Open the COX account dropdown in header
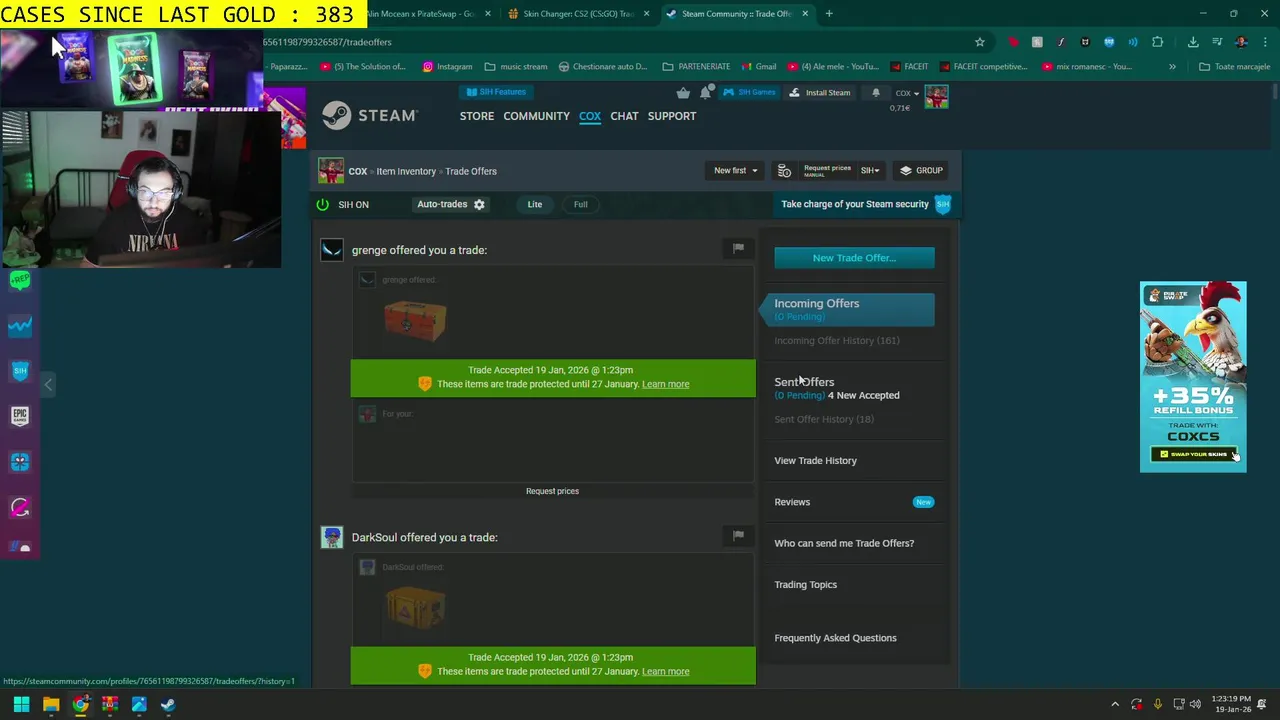Viewport: 1280px width, 720px height. click(x=907, y=93)
